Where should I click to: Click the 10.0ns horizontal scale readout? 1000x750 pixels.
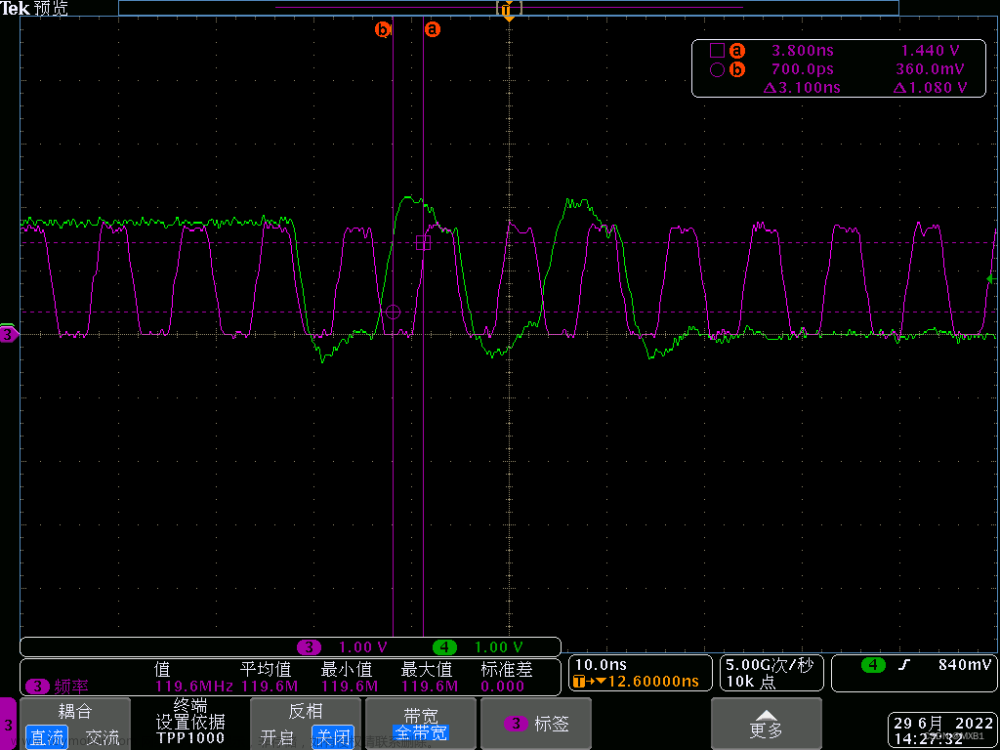pos(601,665)
